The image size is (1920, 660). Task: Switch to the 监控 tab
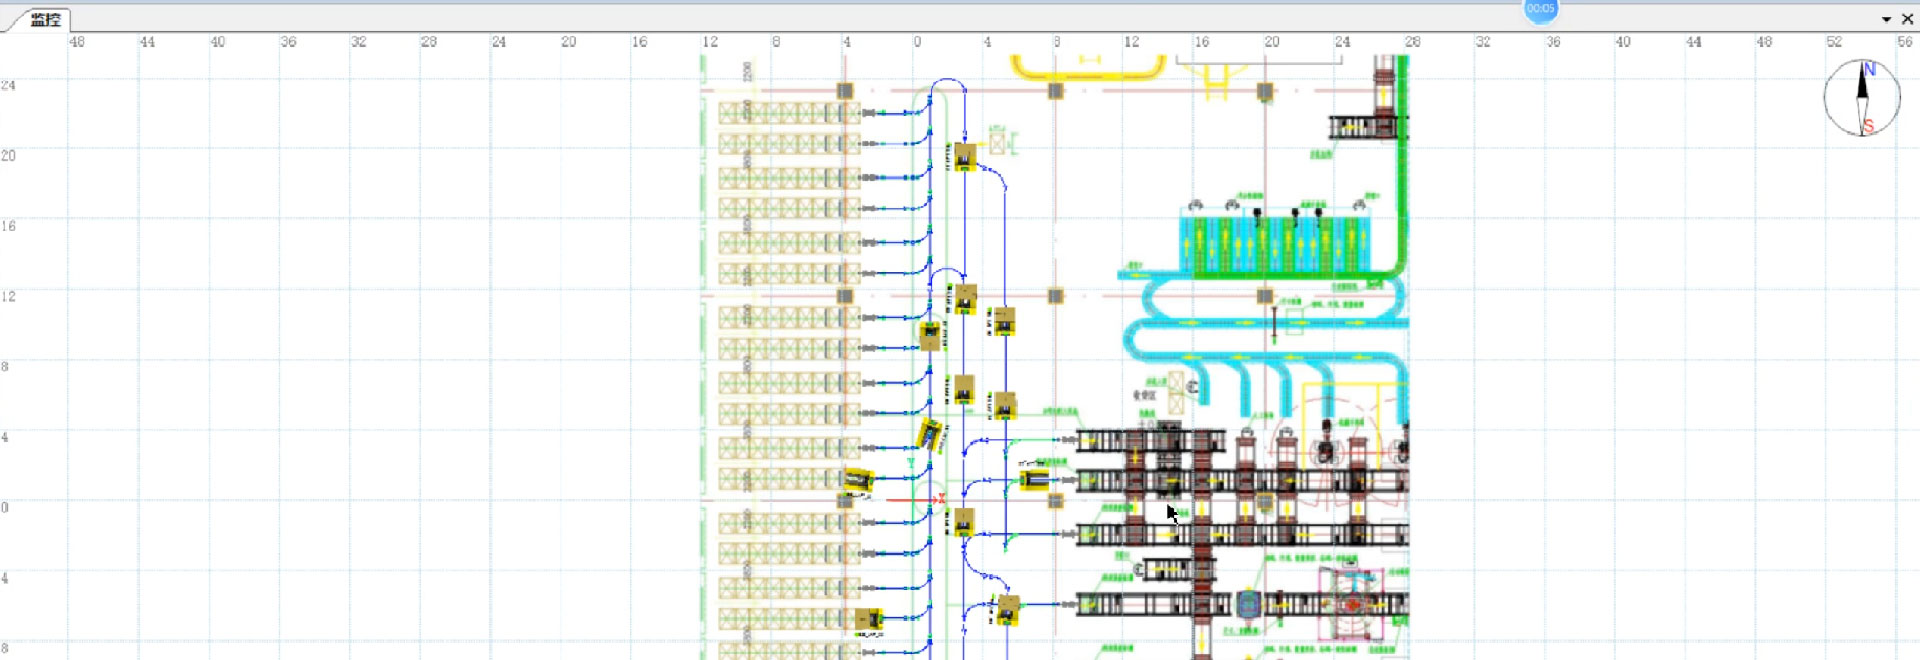pyautogui.click(x=45, y=20)
